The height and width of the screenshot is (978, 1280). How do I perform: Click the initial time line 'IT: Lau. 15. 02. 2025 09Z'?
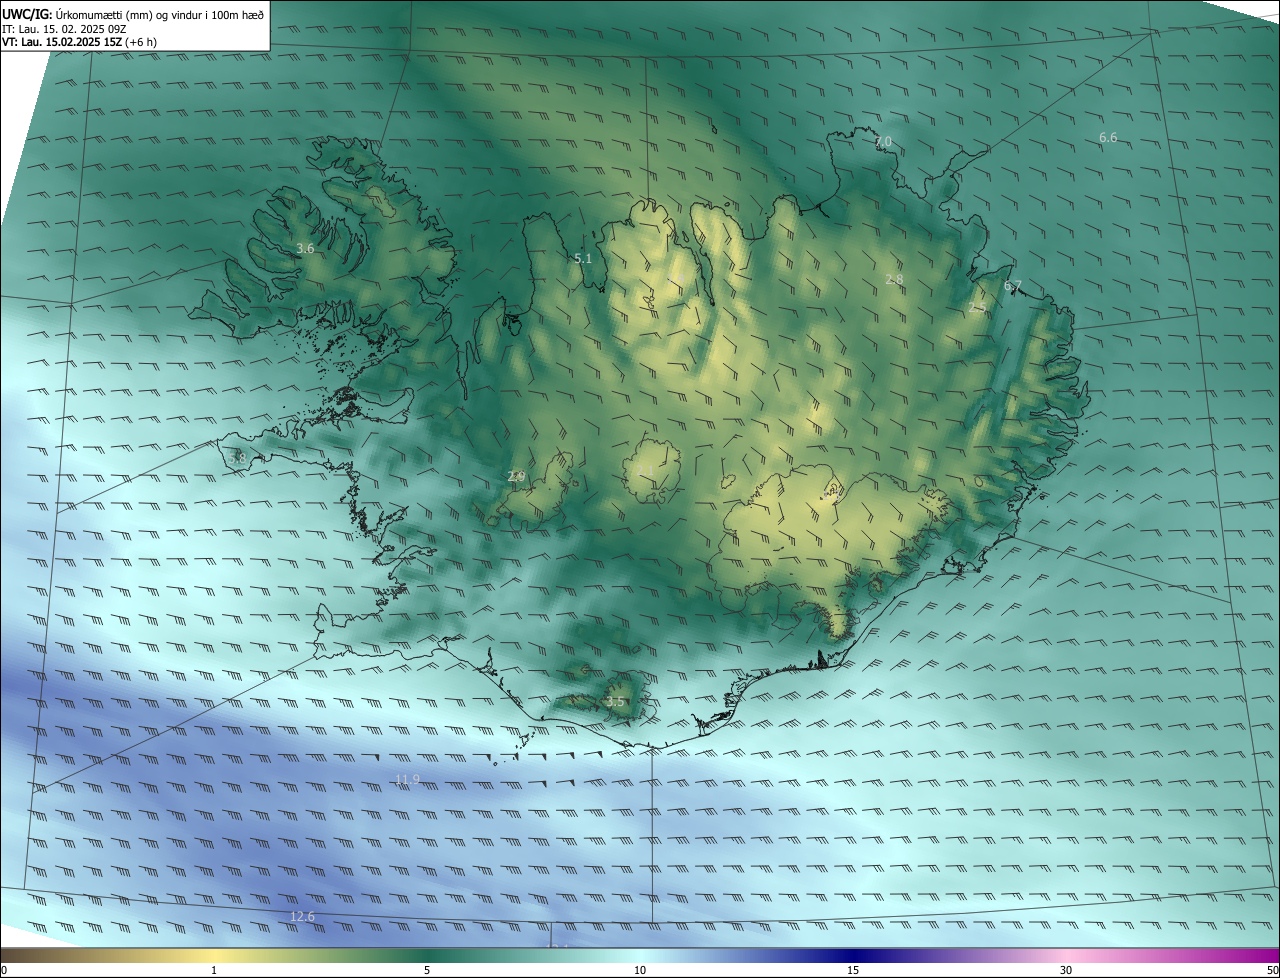pos(64,29)
